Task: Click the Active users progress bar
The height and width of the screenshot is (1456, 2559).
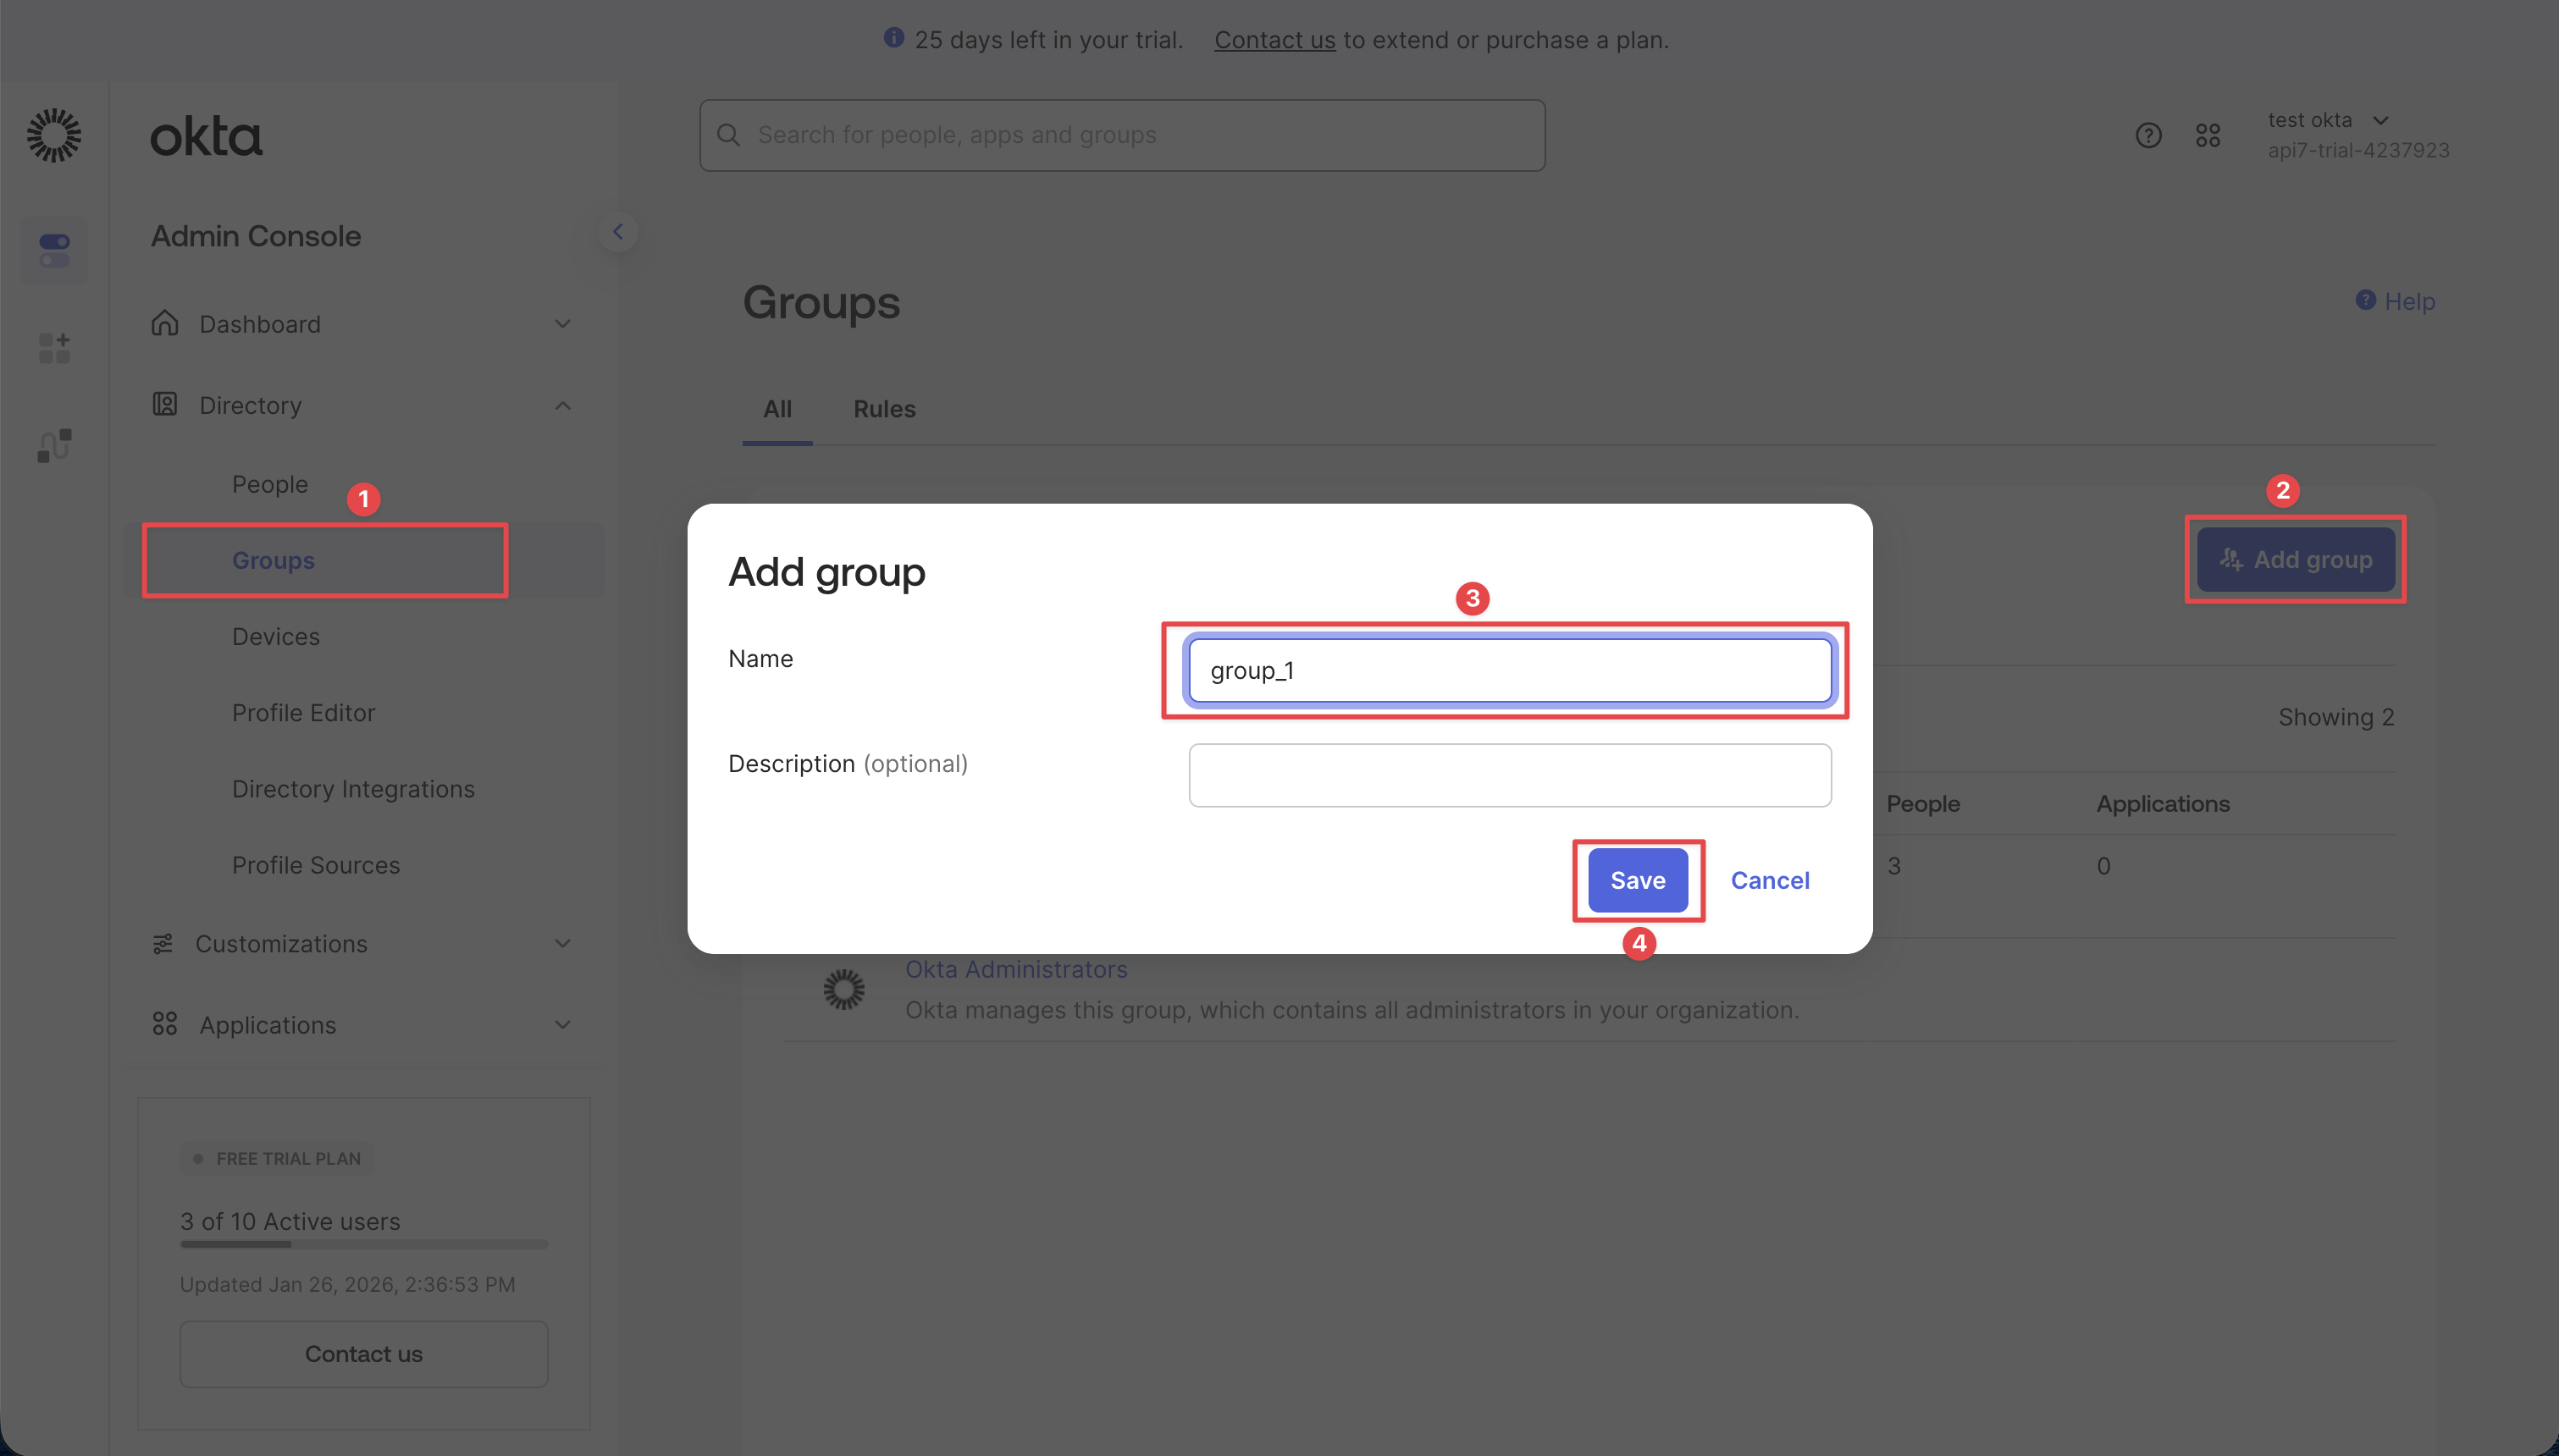Action: pos(363,1244)
